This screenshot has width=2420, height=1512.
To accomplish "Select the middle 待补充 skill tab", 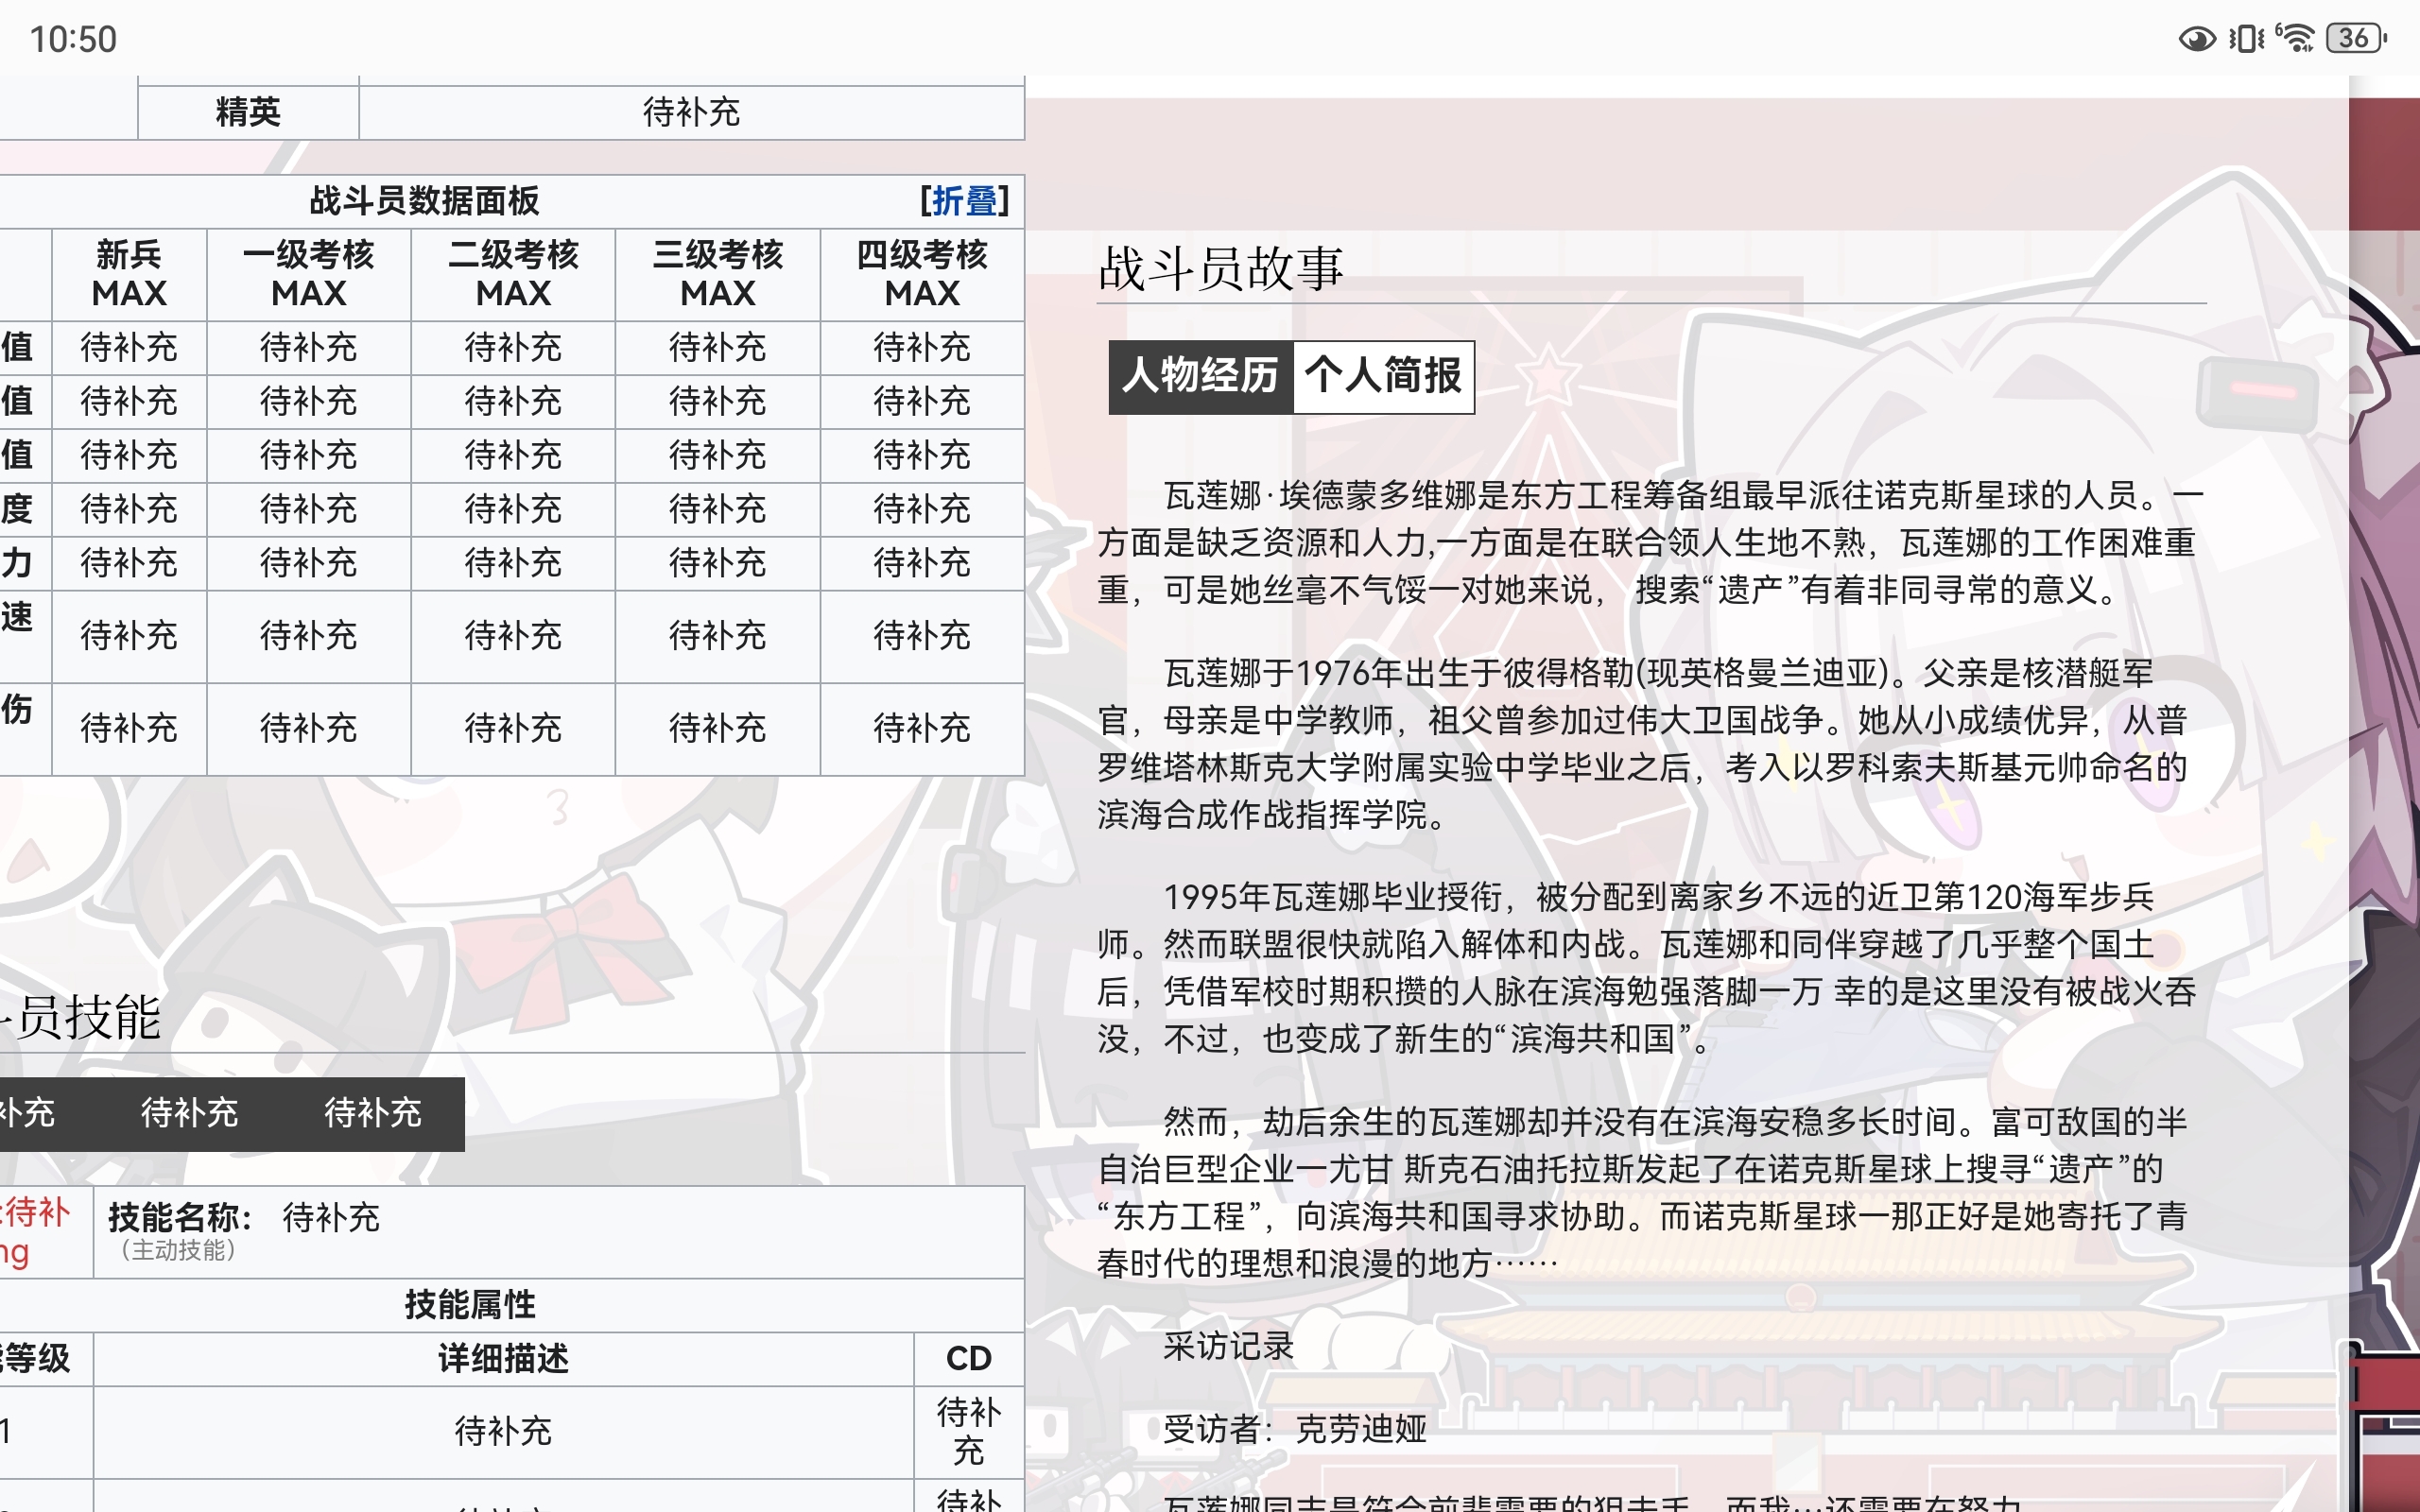I will click(189, 1113).
